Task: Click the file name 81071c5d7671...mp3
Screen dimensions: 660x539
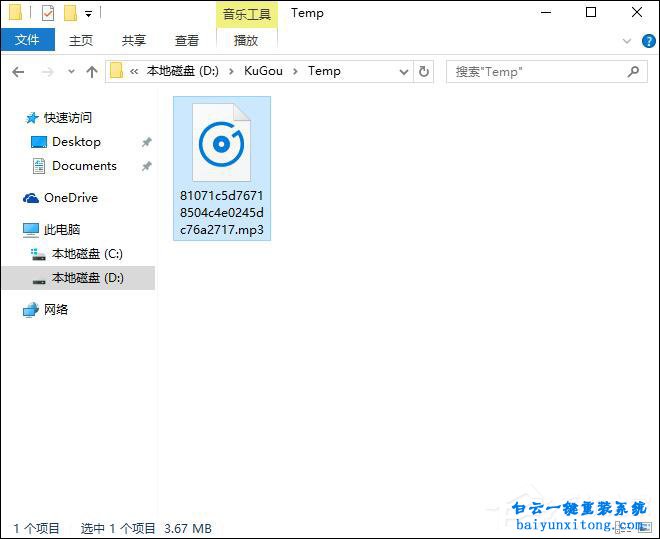Action: point(222,212)
